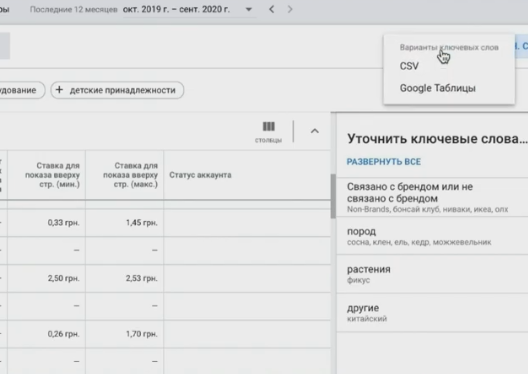Click 'Non-Brands, бонсай клуб, ниваки, икеа, олх' subtext
528x374 pixels.
[x=427, y=209]
